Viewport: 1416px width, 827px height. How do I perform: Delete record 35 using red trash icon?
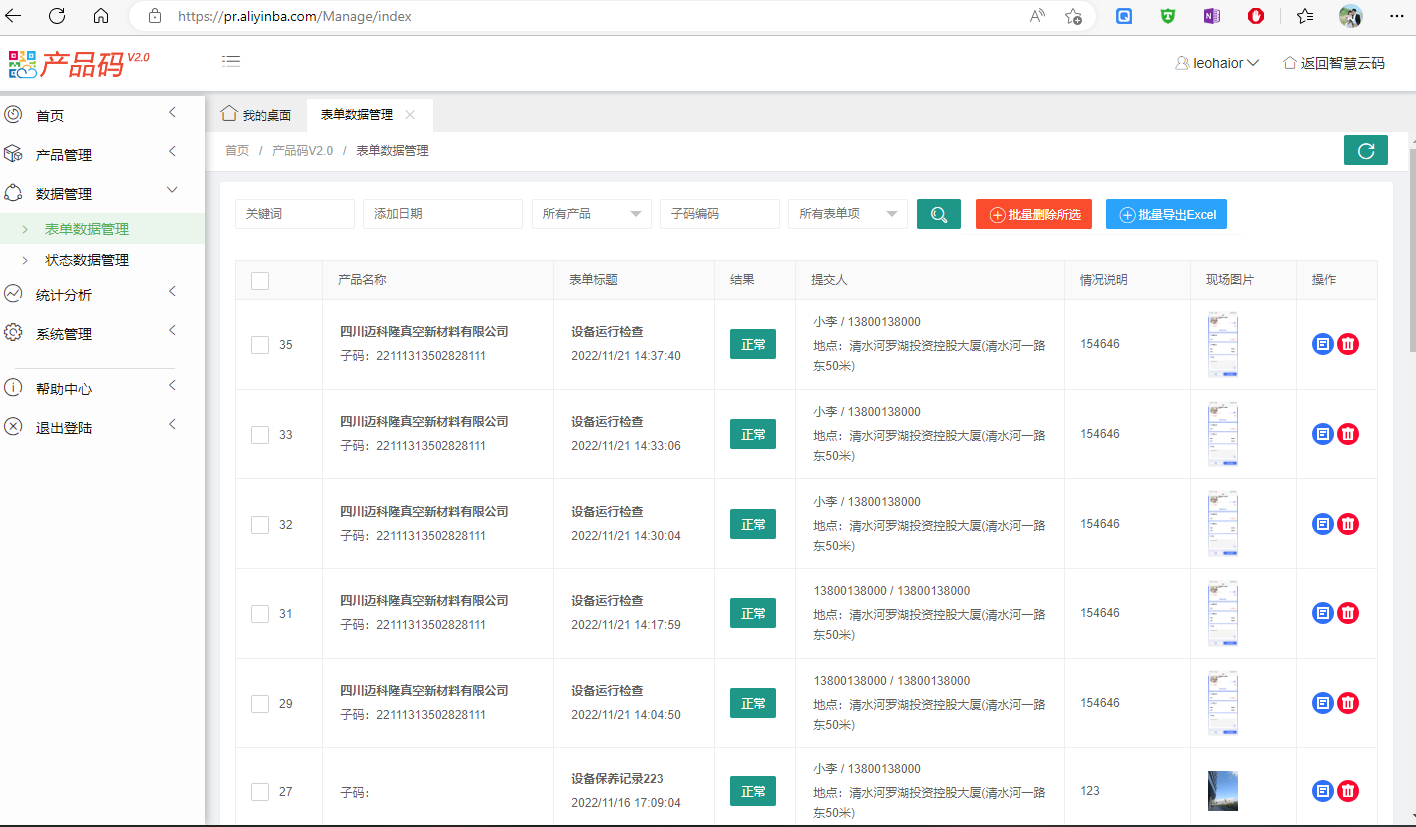(1348, 344)
